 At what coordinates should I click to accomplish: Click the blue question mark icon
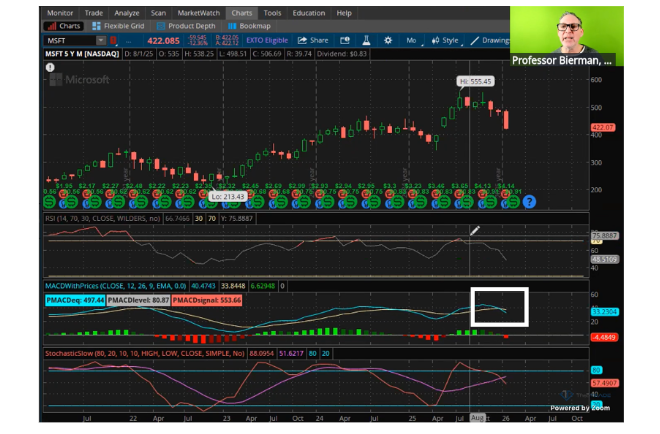529,202
